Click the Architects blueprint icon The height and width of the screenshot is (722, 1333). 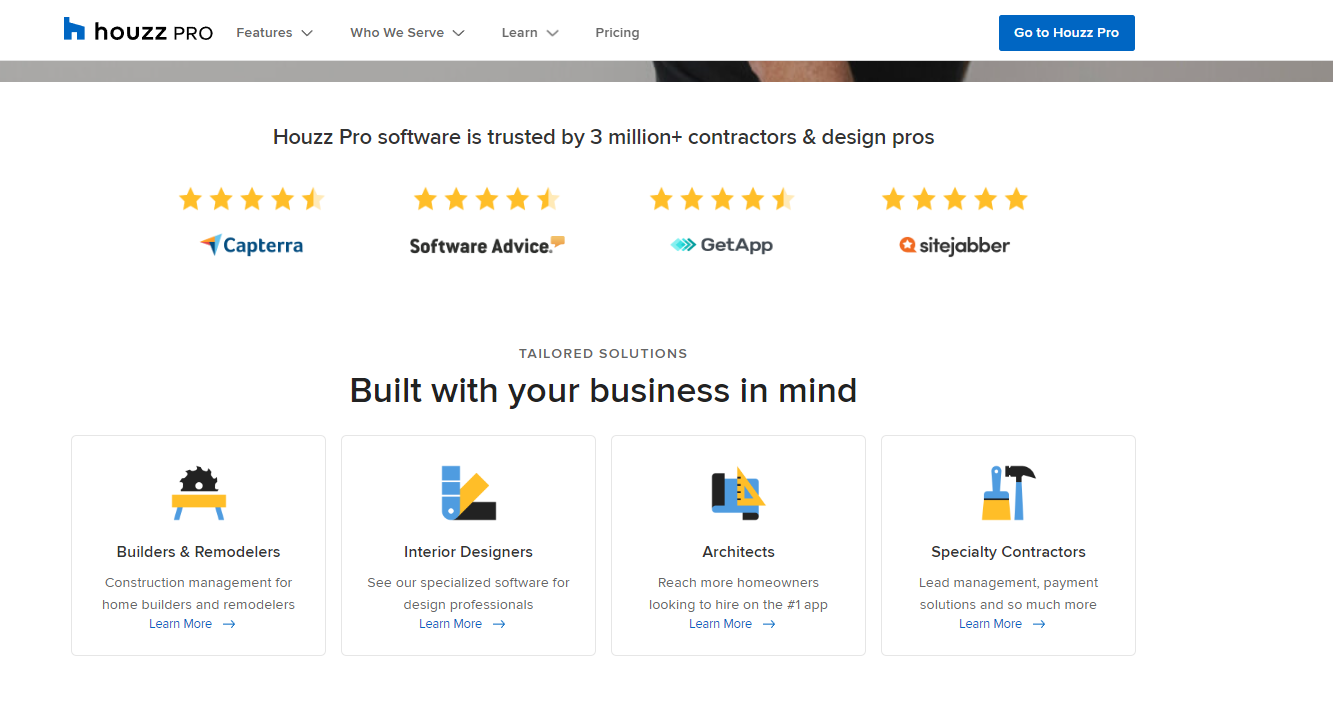[738, 493]
